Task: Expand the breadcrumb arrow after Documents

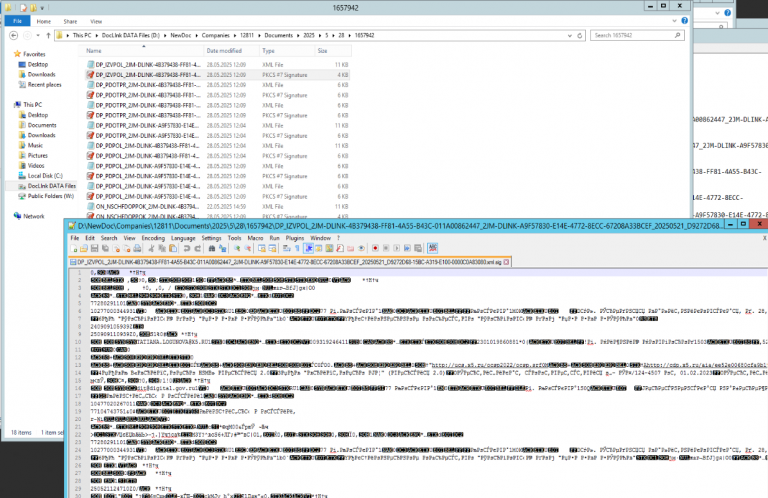Action: [298, 35]
